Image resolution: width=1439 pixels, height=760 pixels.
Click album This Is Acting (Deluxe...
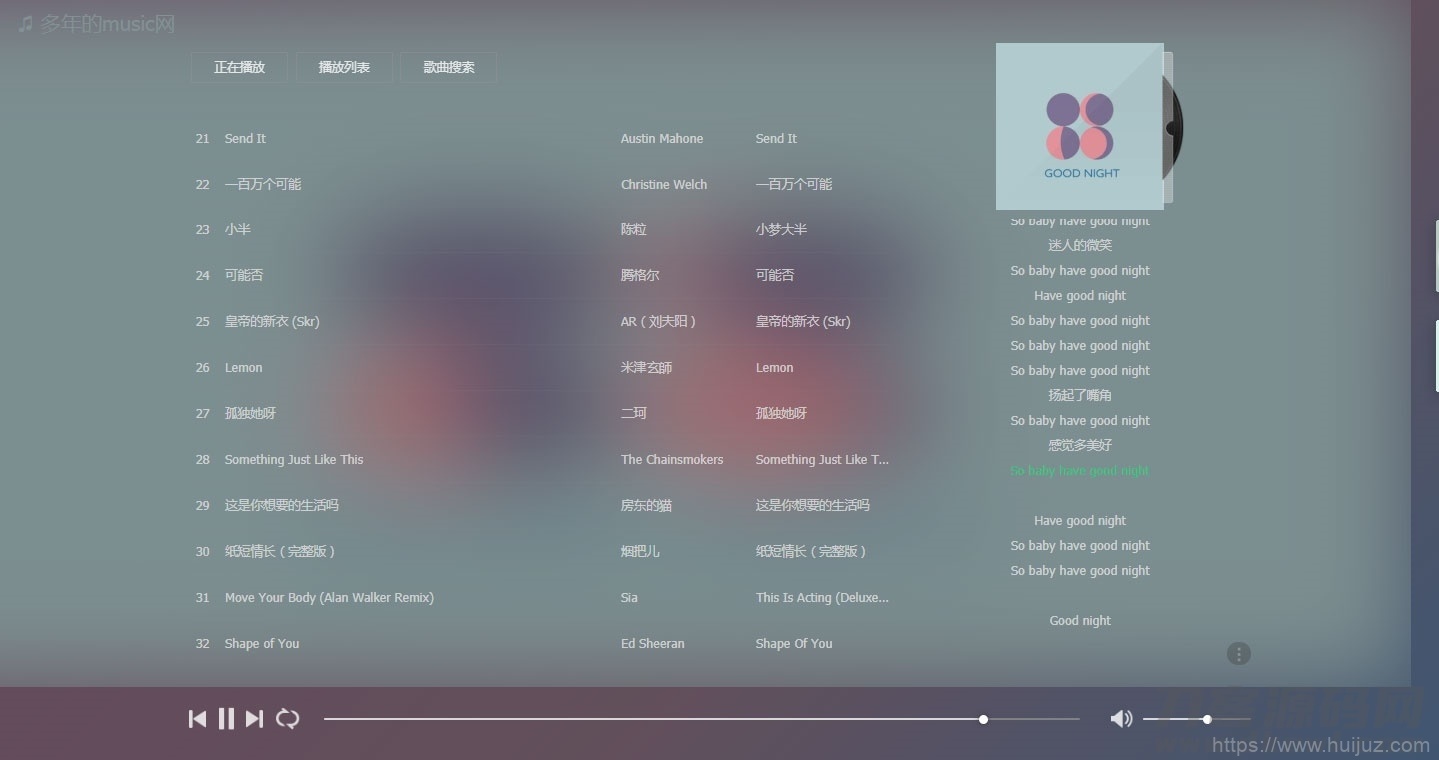pos(822,598)
